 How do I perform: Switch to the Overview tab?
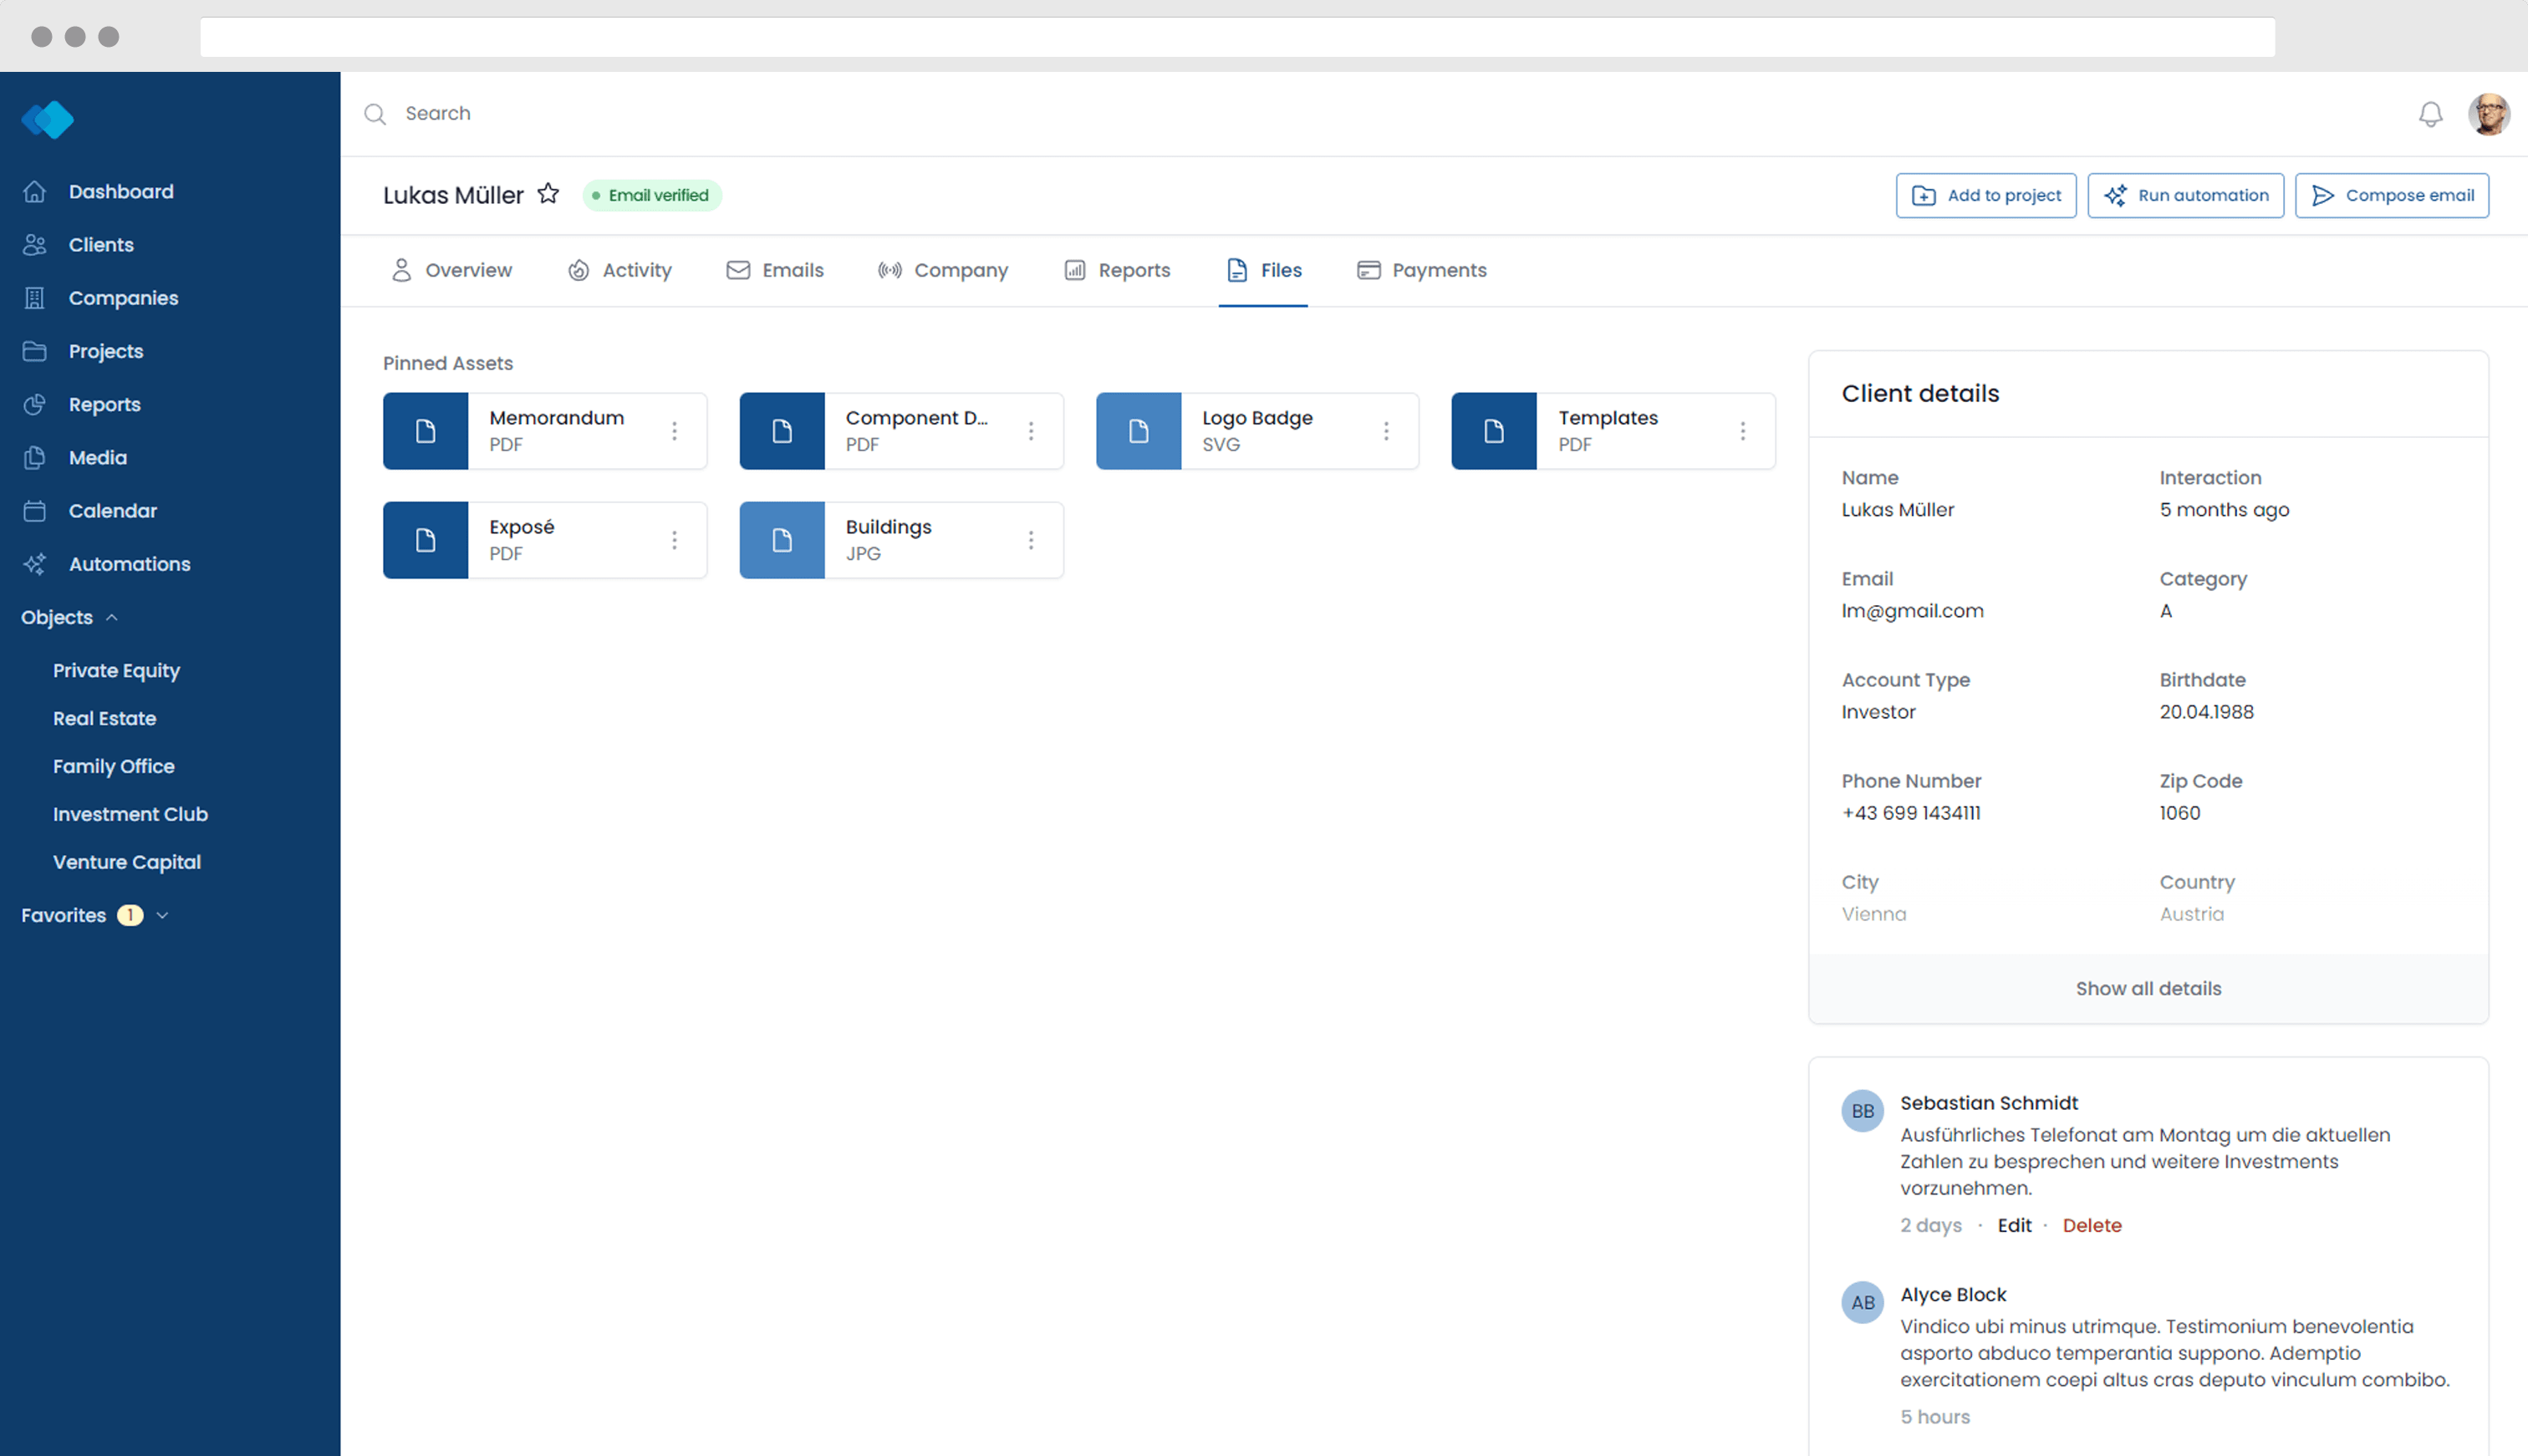click(x=451, y=270)
